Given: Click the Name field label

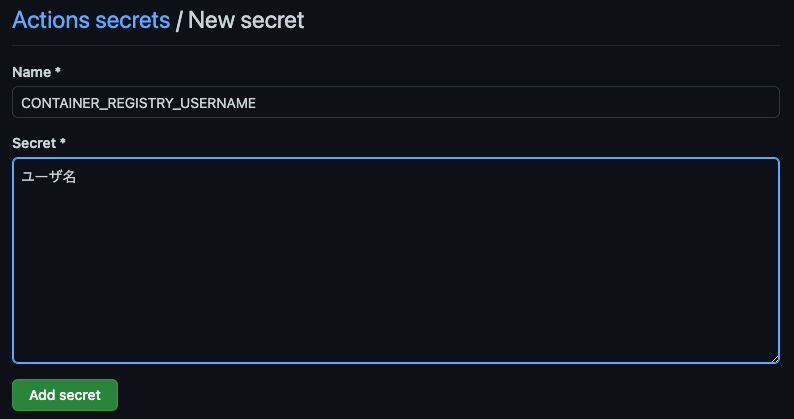Looking at the screenshot, I should (31, 72).
